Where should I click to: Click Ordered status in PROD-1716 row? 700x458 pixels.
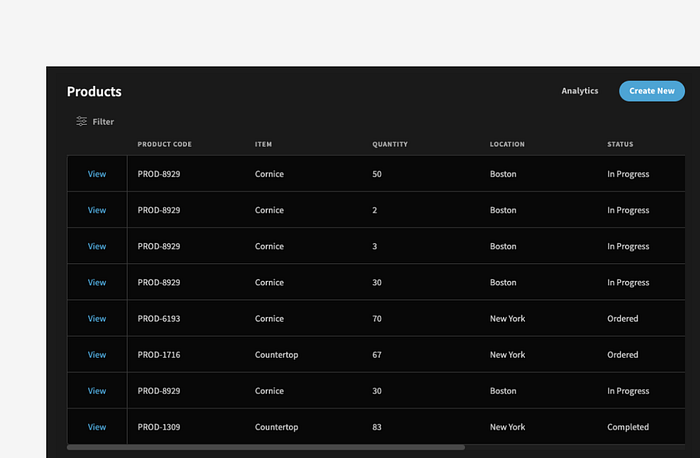[622, 355]
